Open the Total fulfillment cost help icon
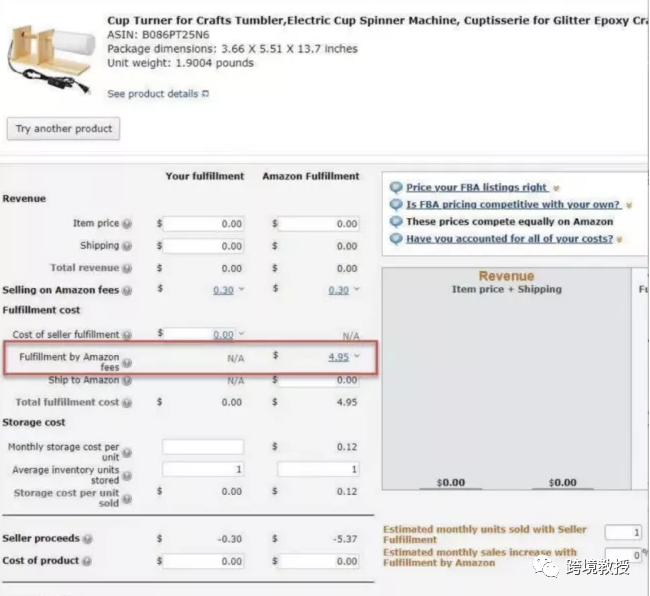This screenshot has width=650, height=596. [127, 403]
